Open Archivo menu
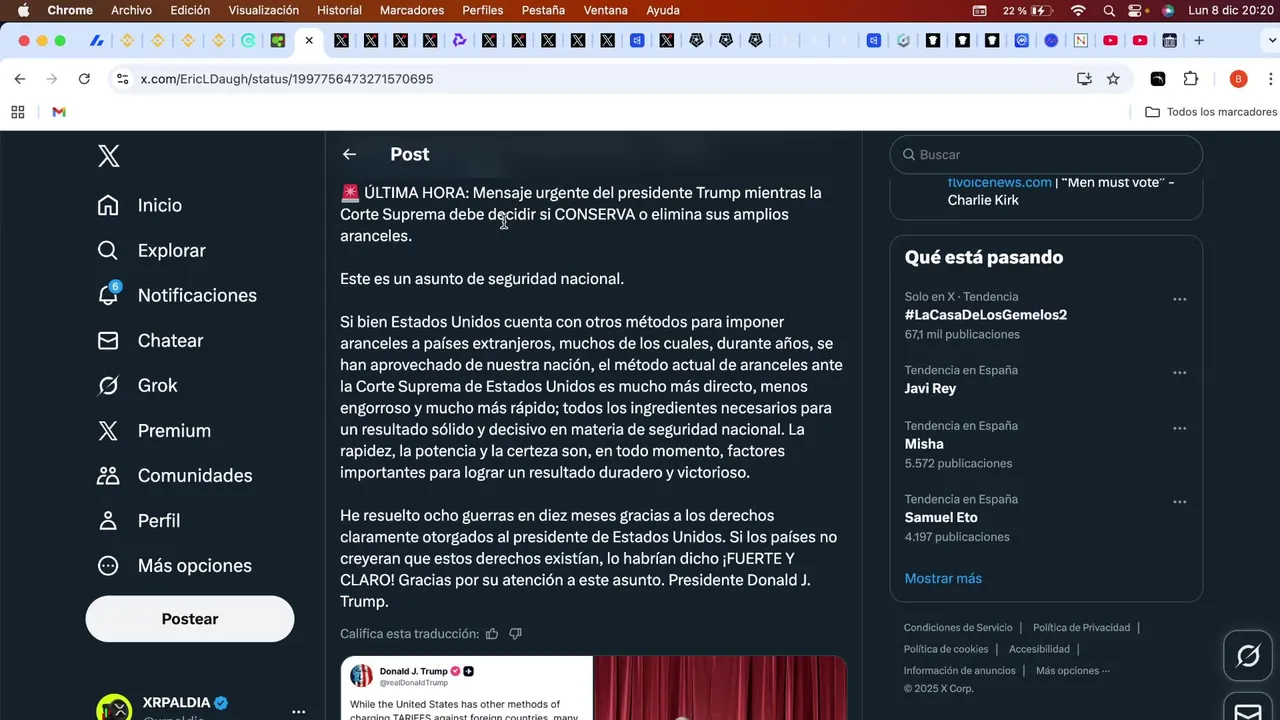The height and width of the screenshot is (720, 1280). (131, 10)
